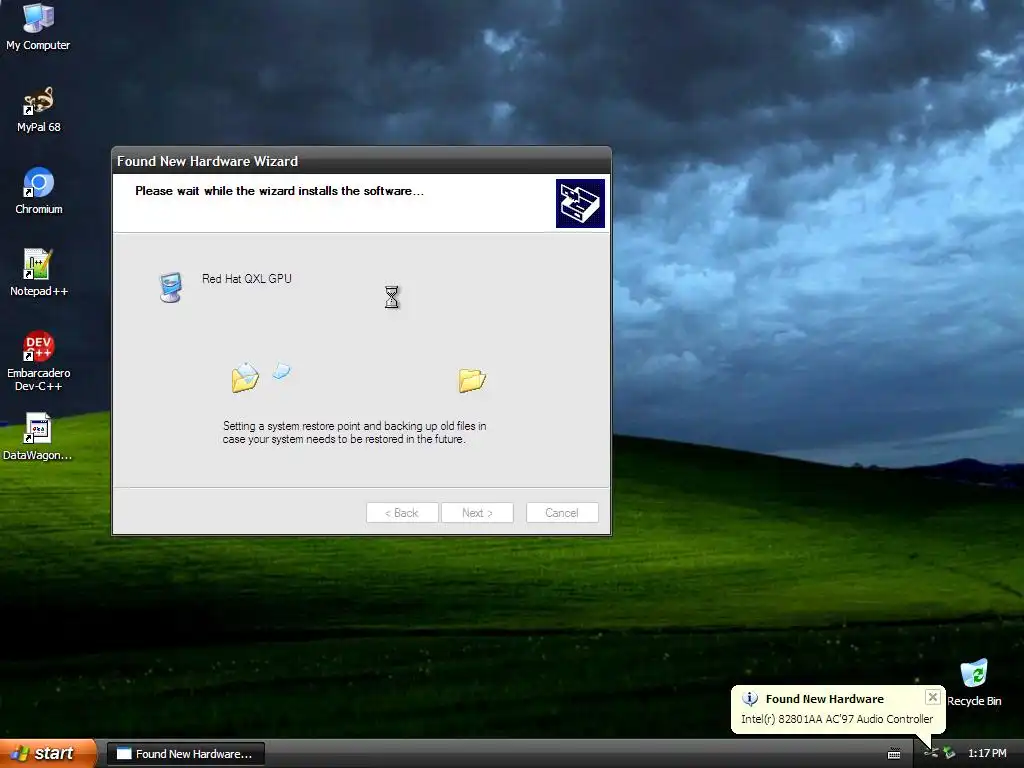Launch the MyPal 68 browser shortcut

click(x=39, y=109)
